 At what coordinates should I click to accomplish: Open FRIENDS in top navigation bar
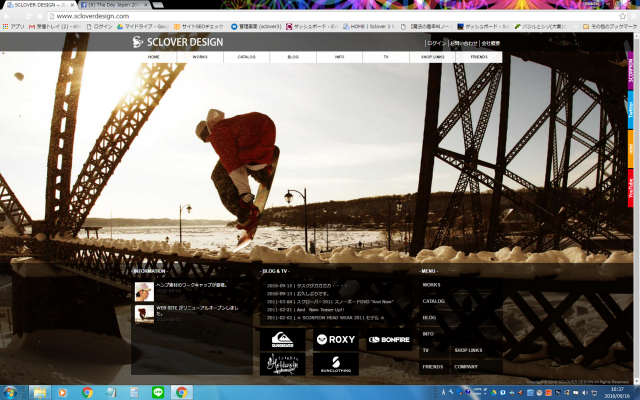[479, 57]
